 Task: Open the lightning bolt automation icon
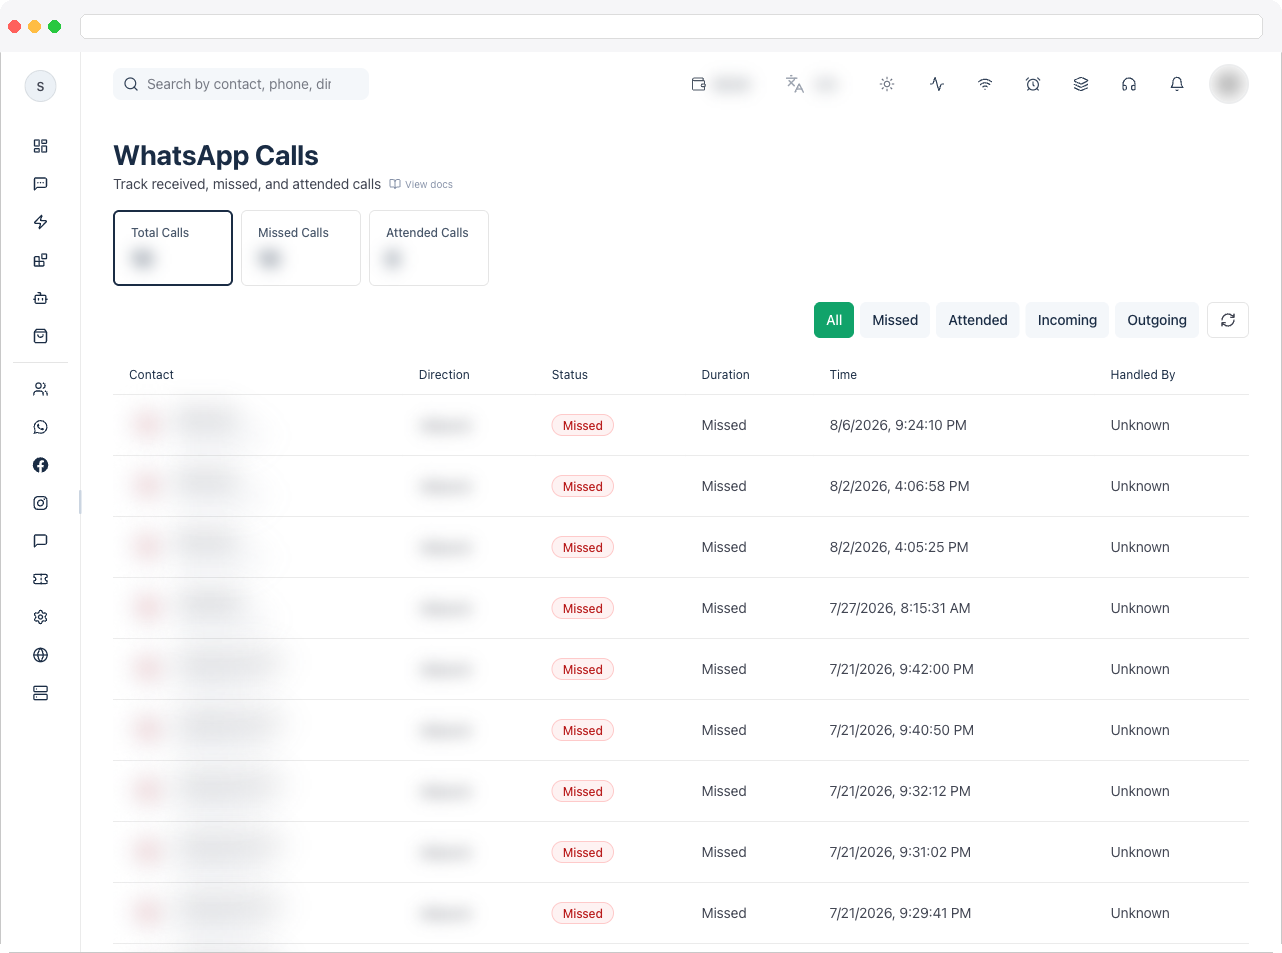click(x=40, y=222)
